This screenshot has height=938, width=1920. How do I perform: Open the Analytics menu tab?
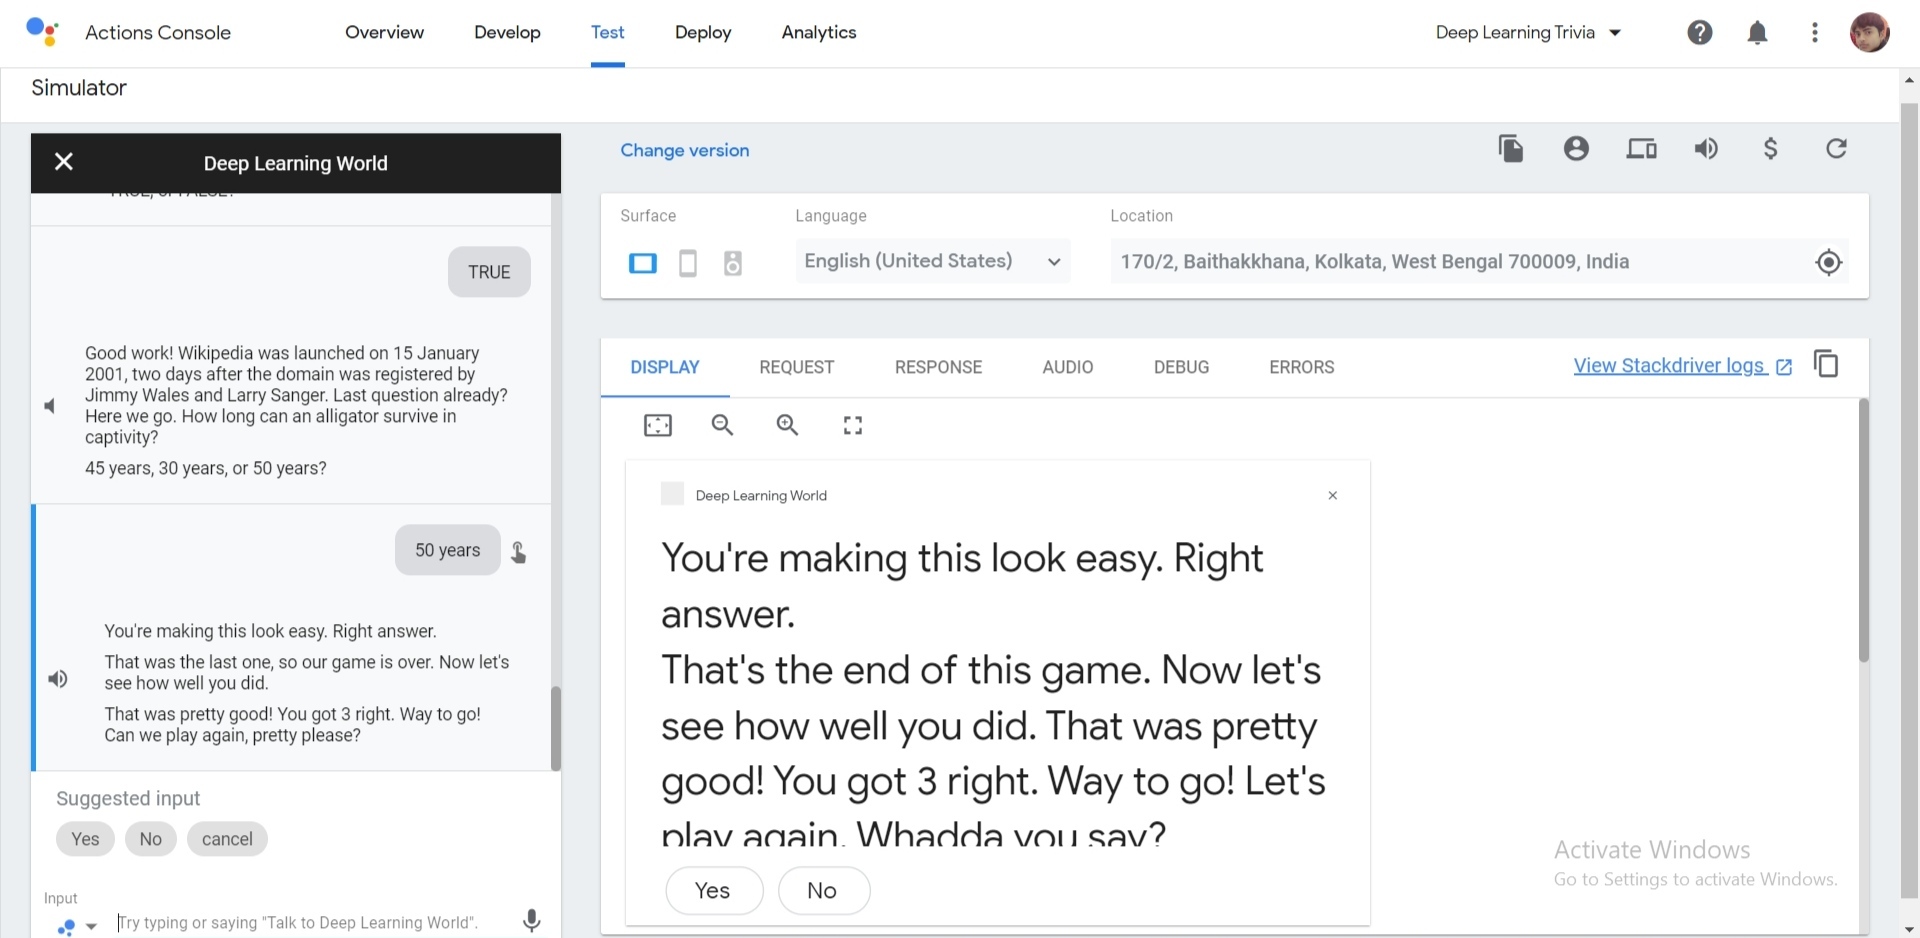818,32
